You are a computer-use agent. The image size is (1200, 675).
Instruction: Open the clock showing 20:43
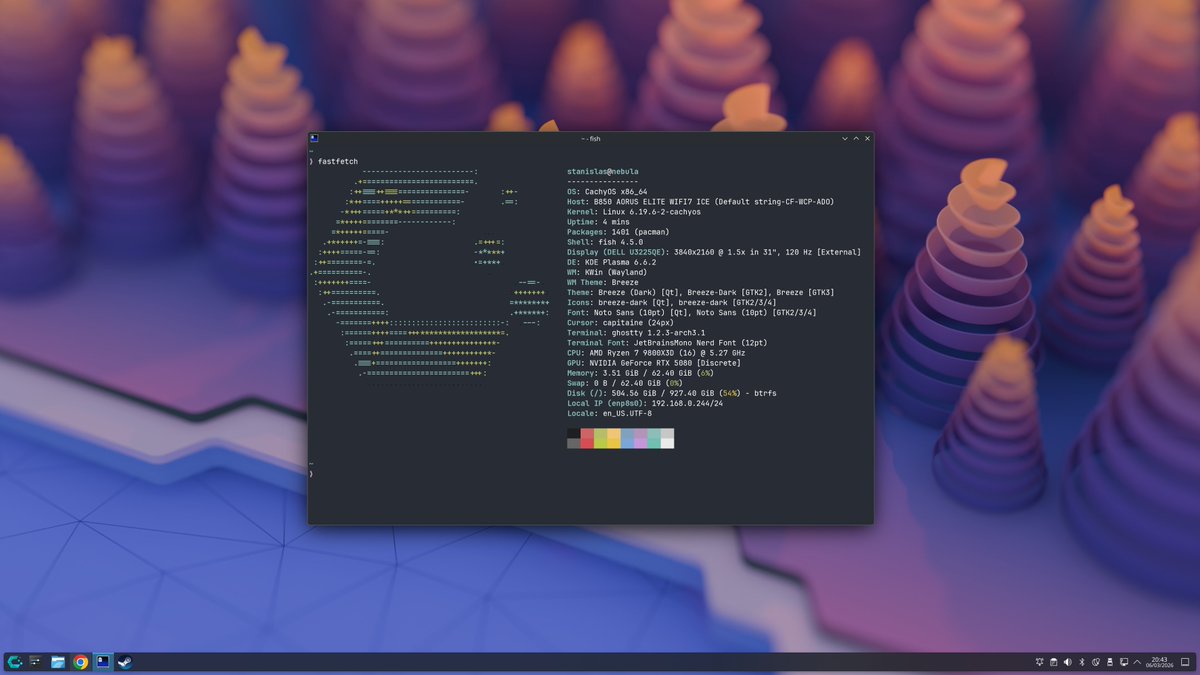tap(1159, 662)
